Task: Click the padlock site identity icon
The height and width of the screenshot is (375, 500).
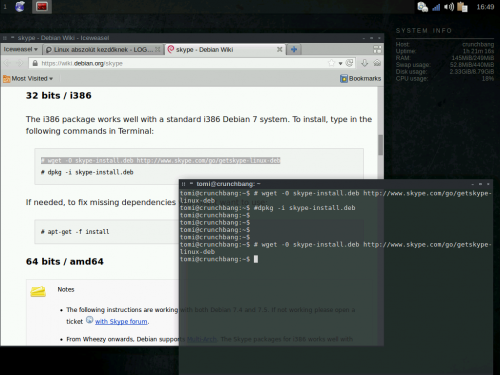Action: (35, 63)
